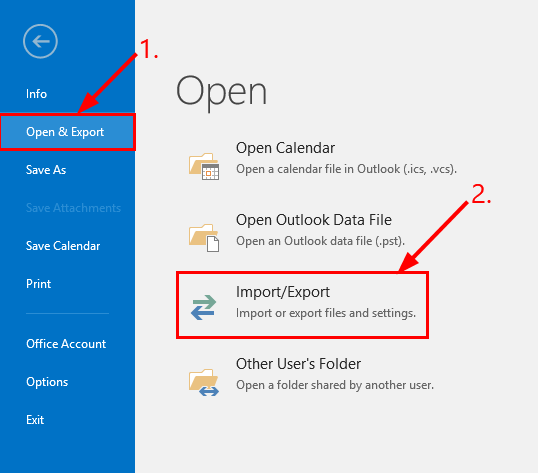The height and width of the screenshot is (473, 538).
Task: Click the Open Outlook Data File folder icon
Action: (204, 238)
